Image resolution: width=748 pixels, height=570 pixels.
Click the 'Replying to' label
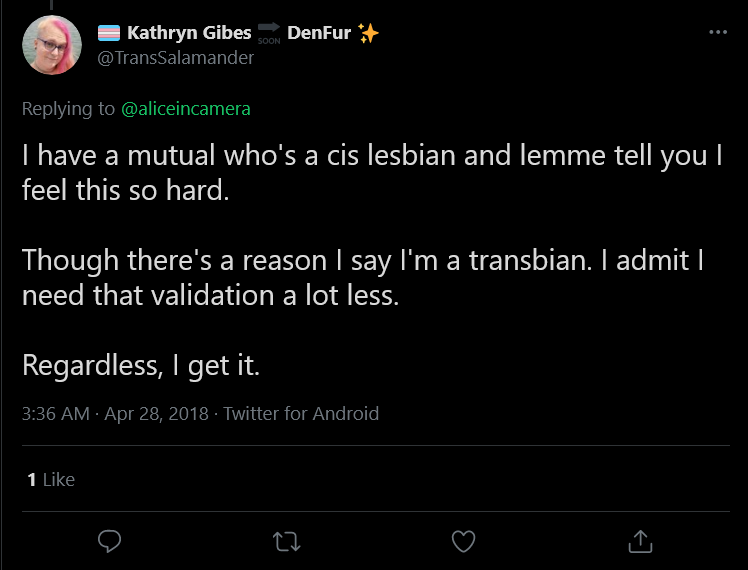[x=68, y=109]
